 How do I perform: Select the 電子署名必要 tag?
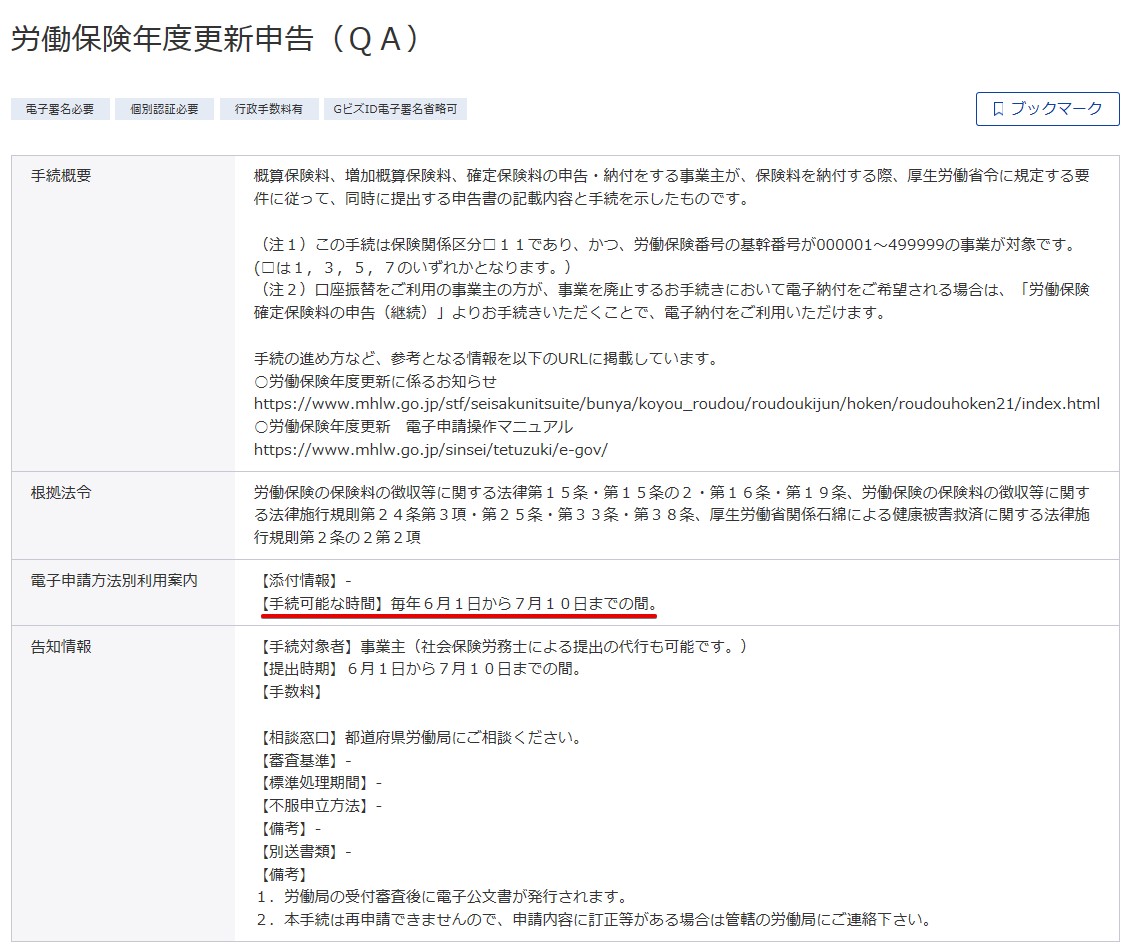60,109
